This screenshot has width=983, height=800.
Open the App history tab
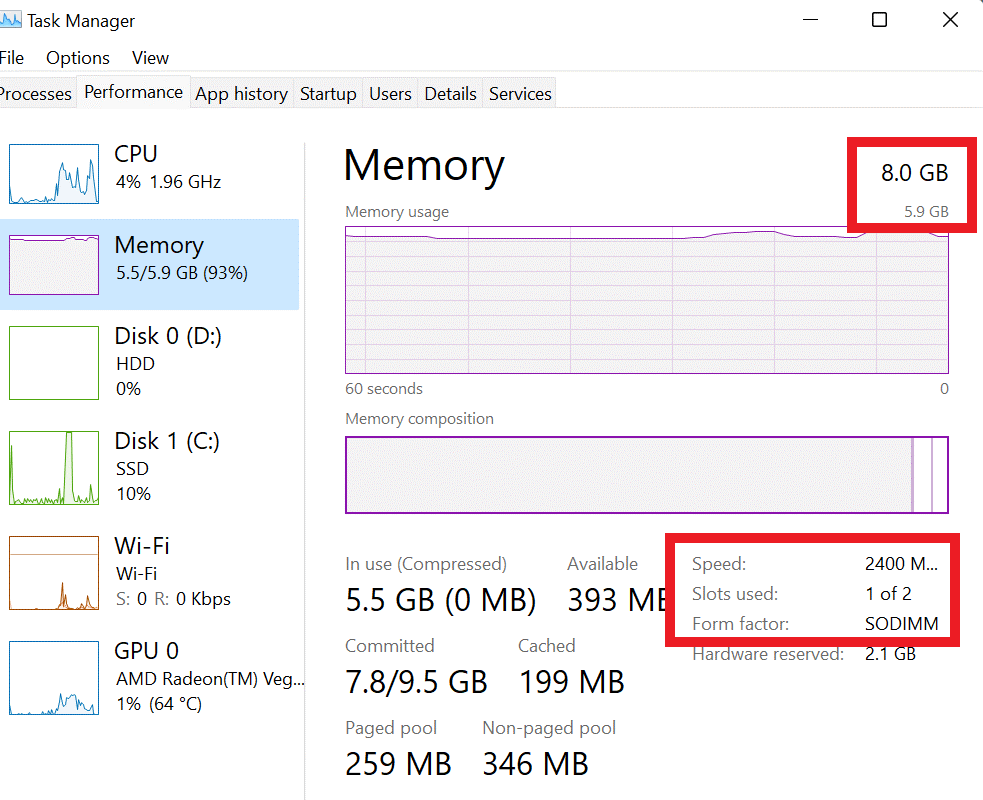coord(241,93)
